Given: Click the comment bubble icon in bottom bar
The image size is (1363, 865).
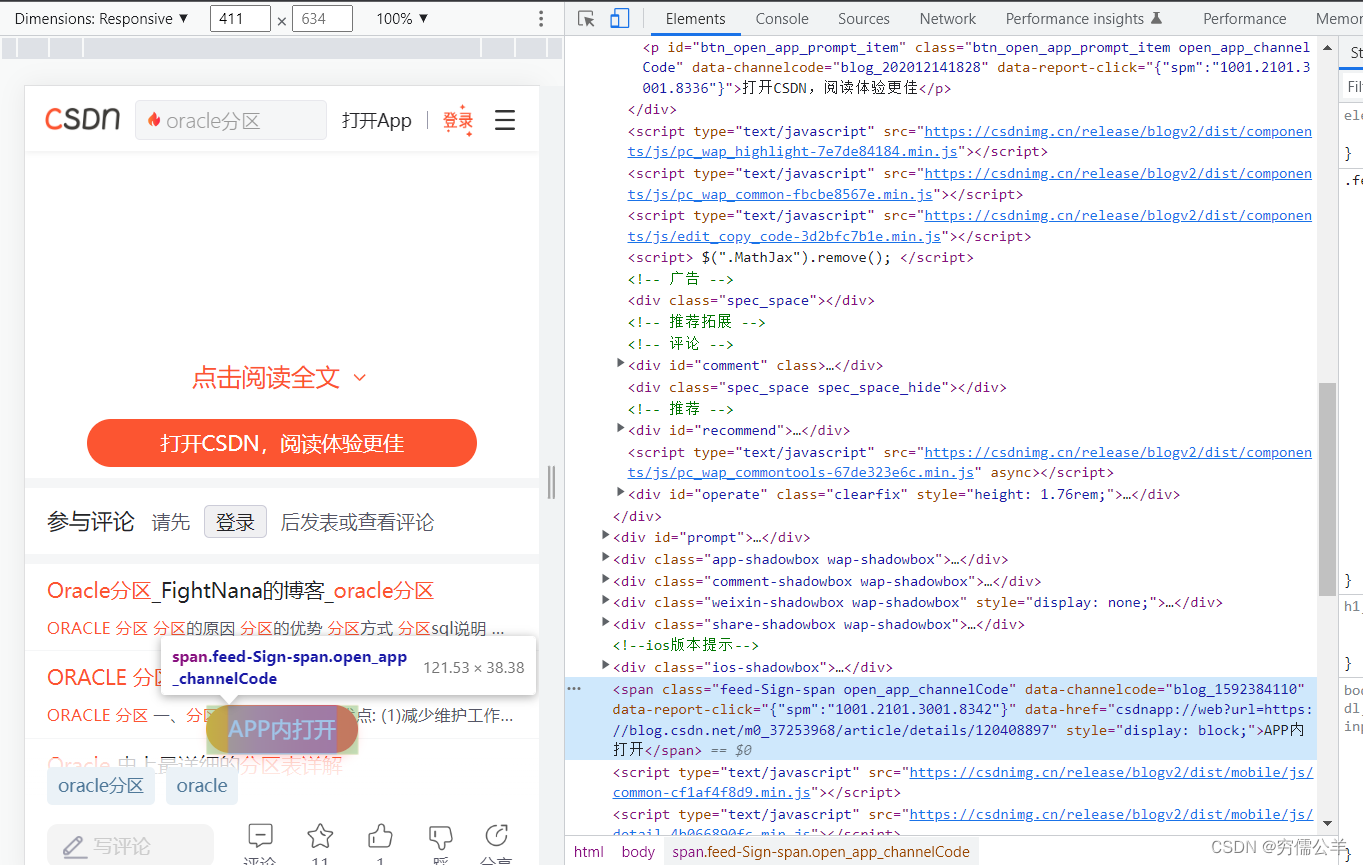Looking at the screenshot, I should point(260,836).
